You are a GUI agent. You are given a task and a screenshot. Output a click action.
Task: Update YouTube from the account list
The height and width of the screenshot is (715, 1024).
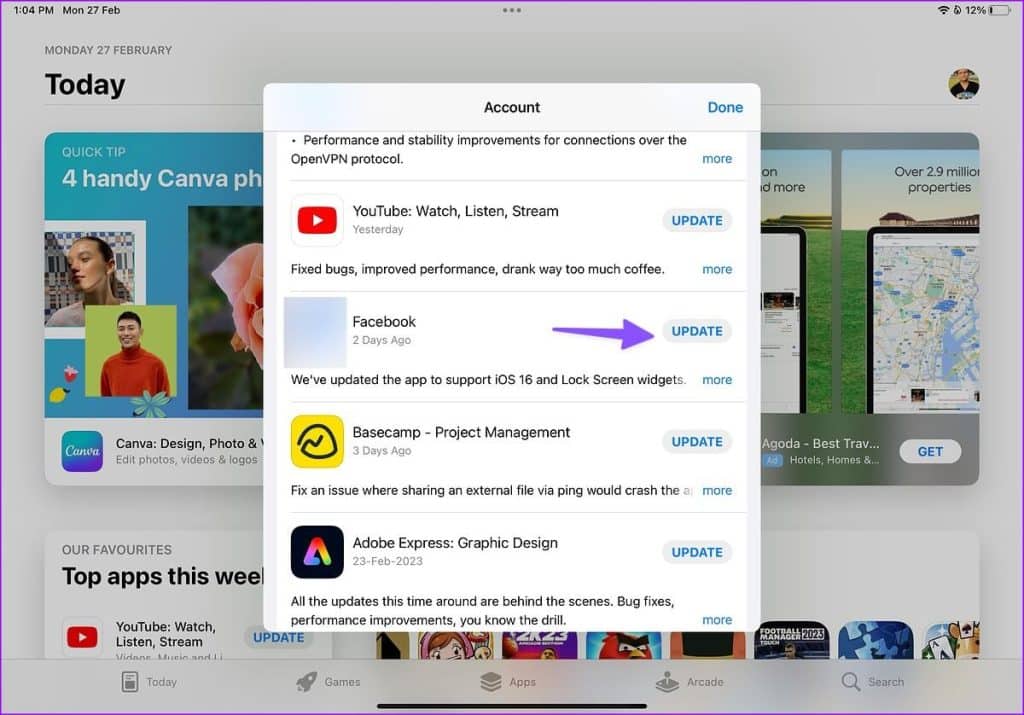696,220
